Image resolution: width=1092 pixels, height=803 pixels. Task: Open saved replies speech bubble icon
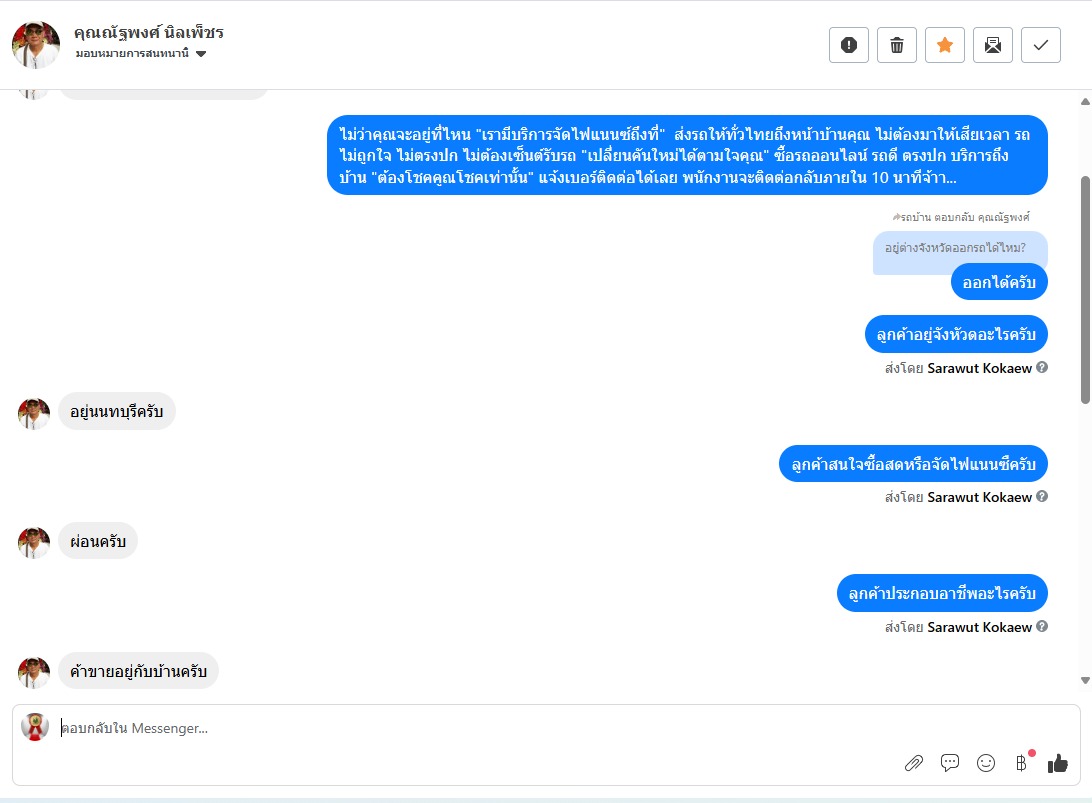[950, 763]
